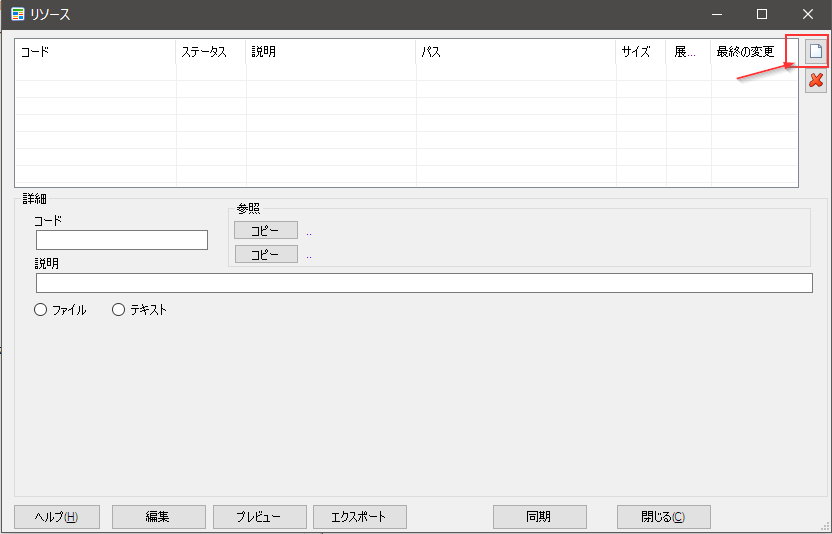Click the 説明 input field
832x534 pixels.
pyautogui.click(x=424, y=283)
